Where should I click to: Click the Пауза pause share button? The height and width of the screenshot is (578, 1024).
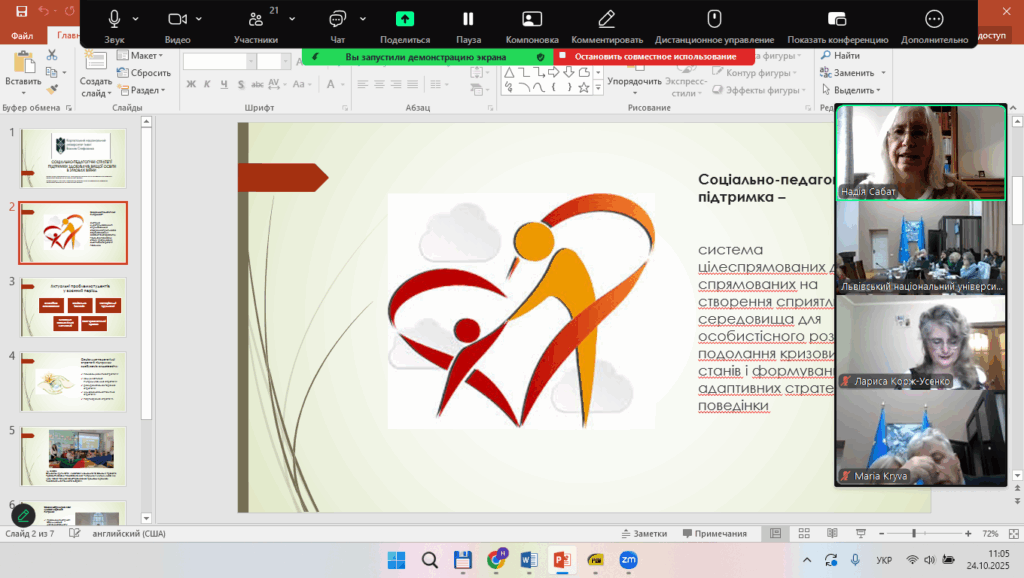468,19
